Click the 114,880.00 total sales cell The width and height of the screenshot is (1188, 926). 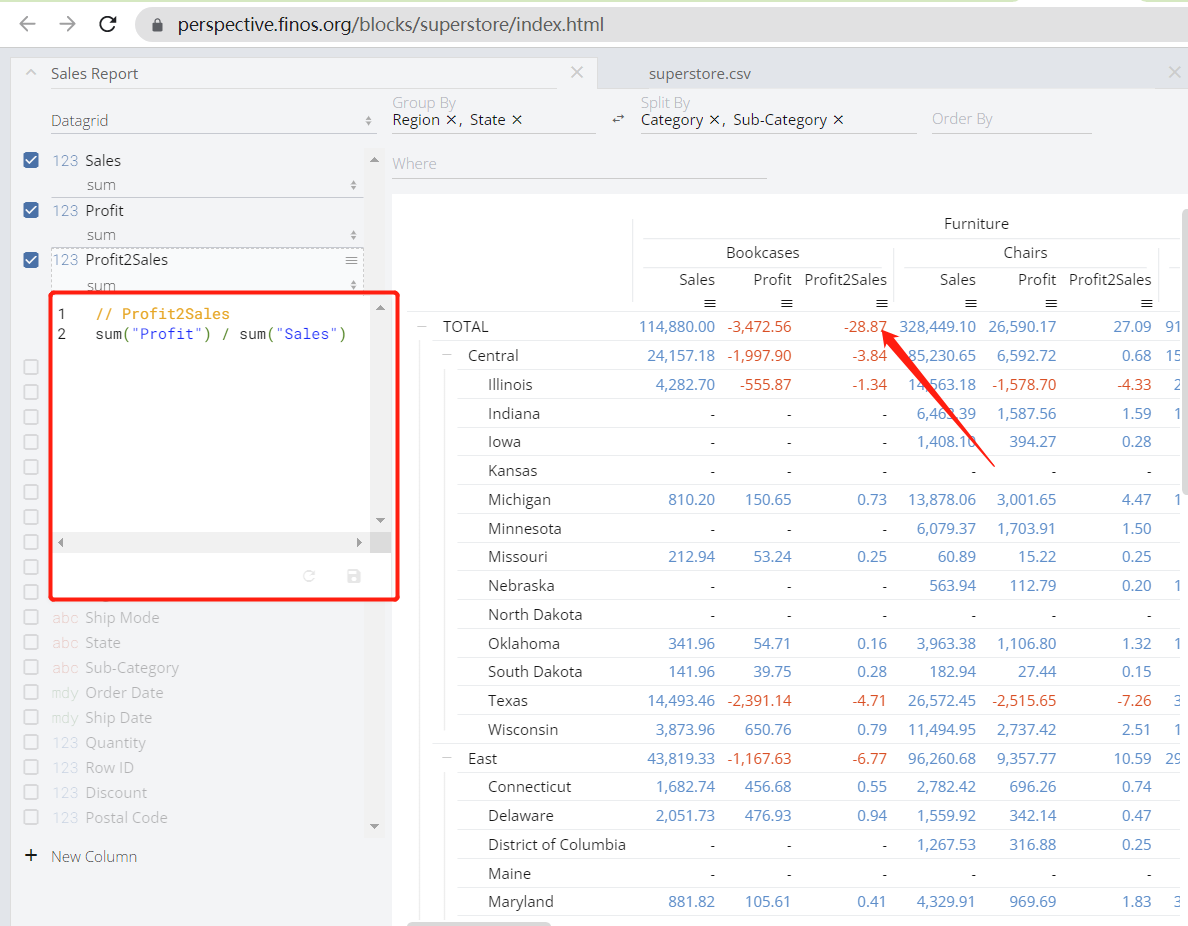(x=677, y=327)
